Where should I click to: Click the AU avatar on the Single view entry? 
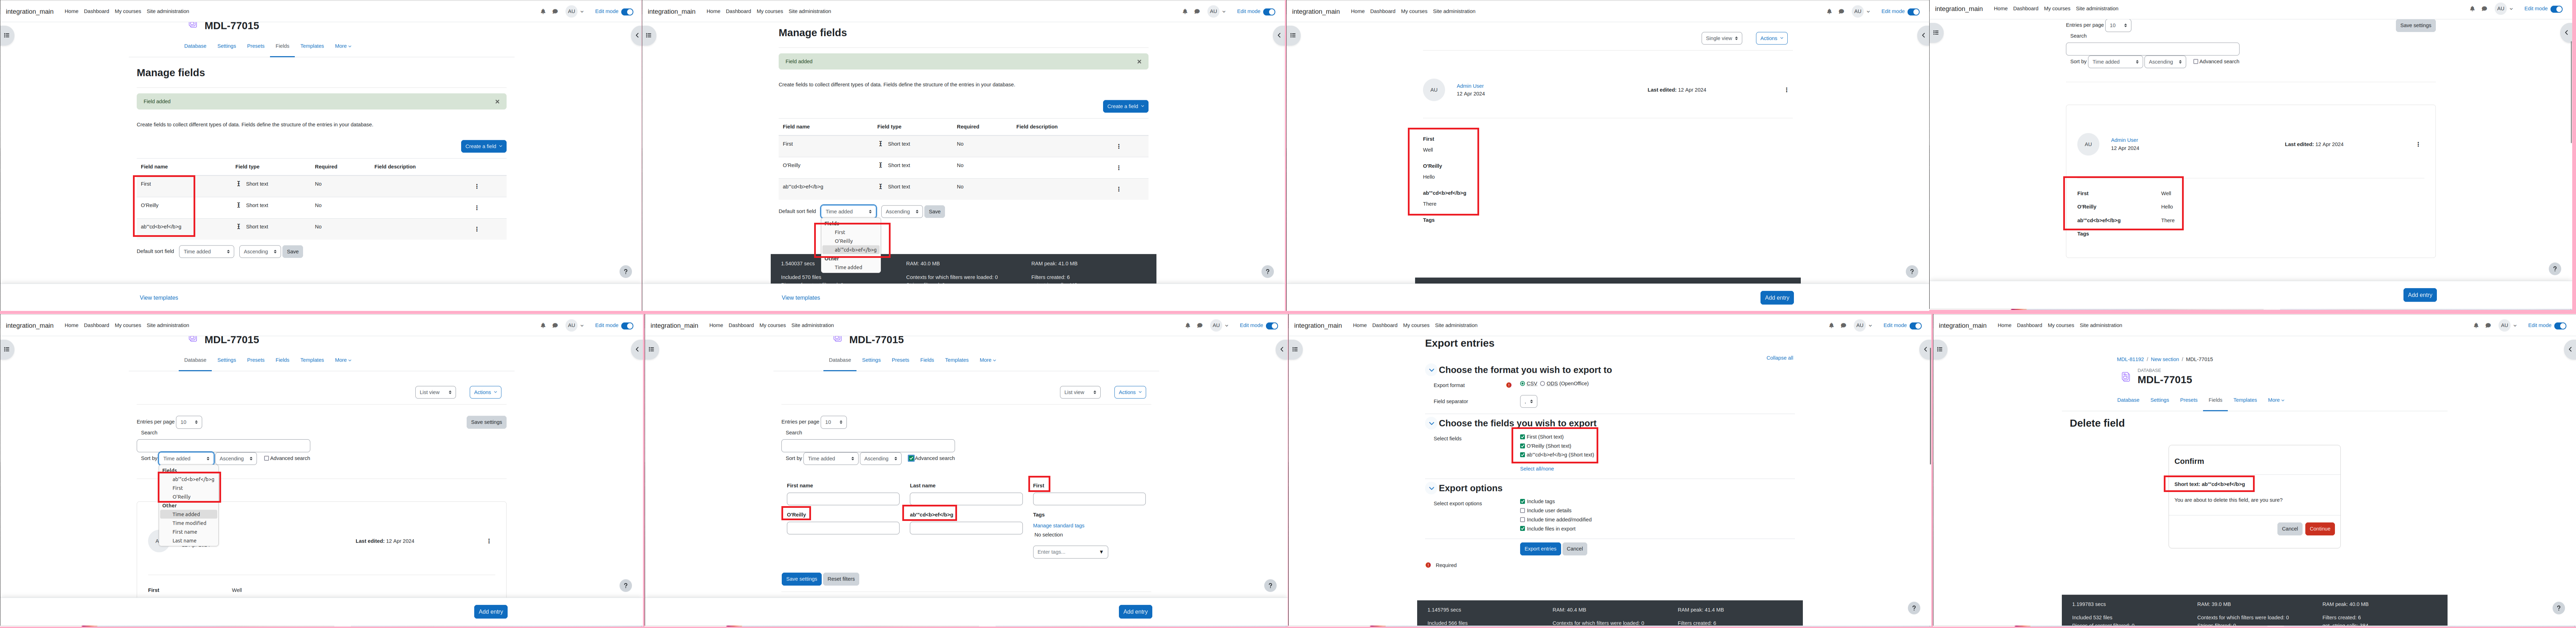click(x=1434, y=90)
